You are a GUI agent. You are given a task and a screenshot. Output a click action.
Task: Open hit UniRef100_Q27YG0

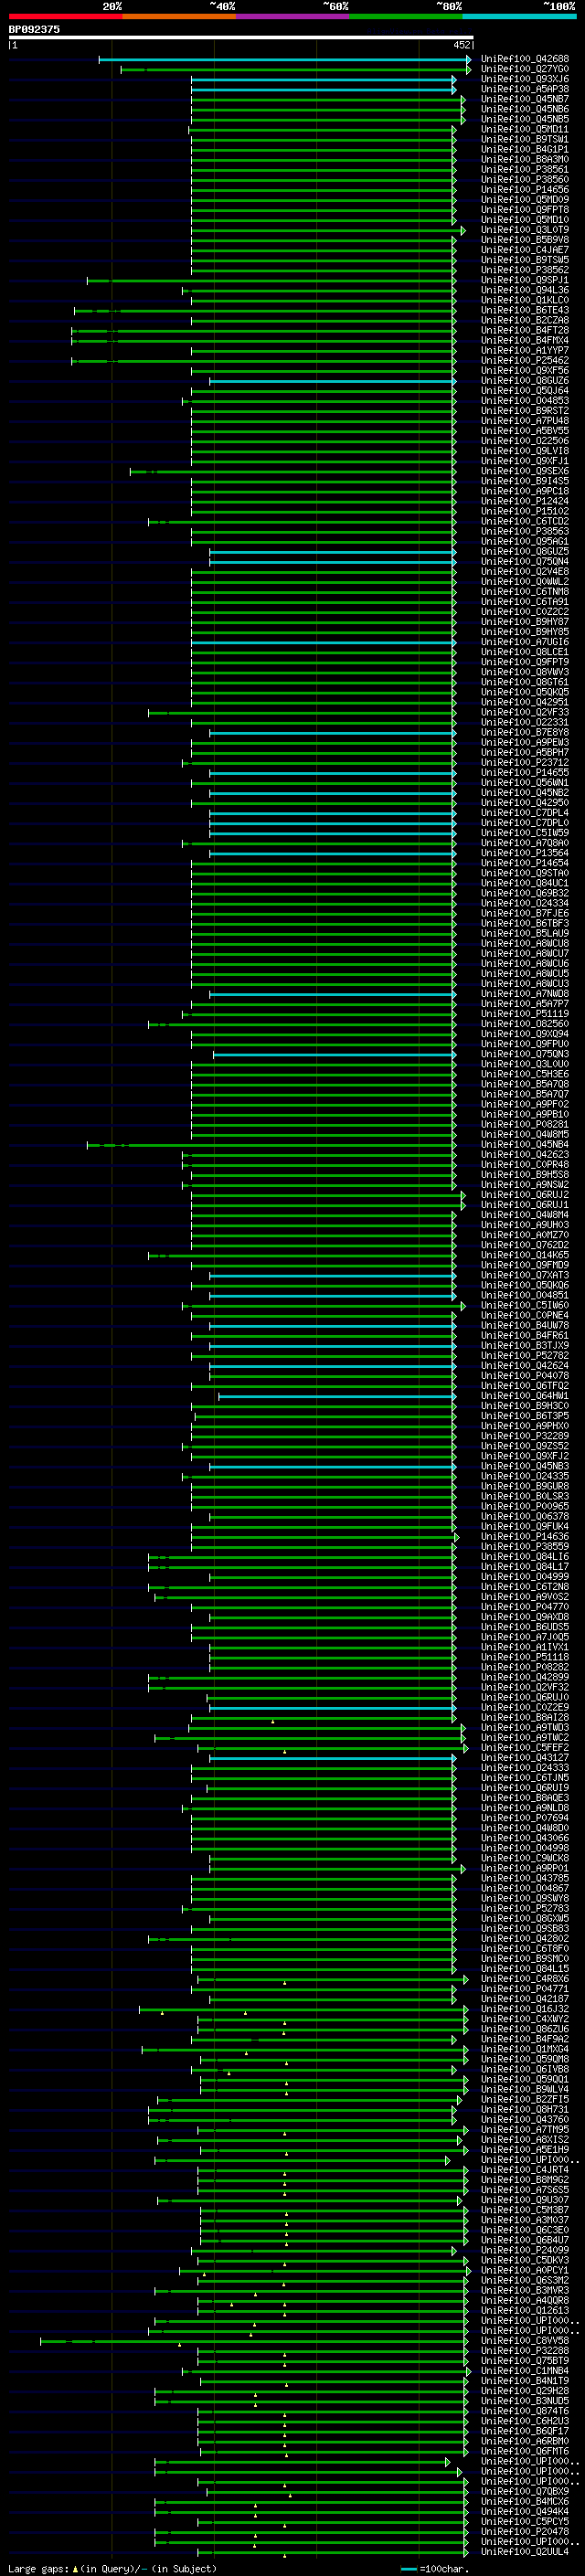tap(525, 69)
